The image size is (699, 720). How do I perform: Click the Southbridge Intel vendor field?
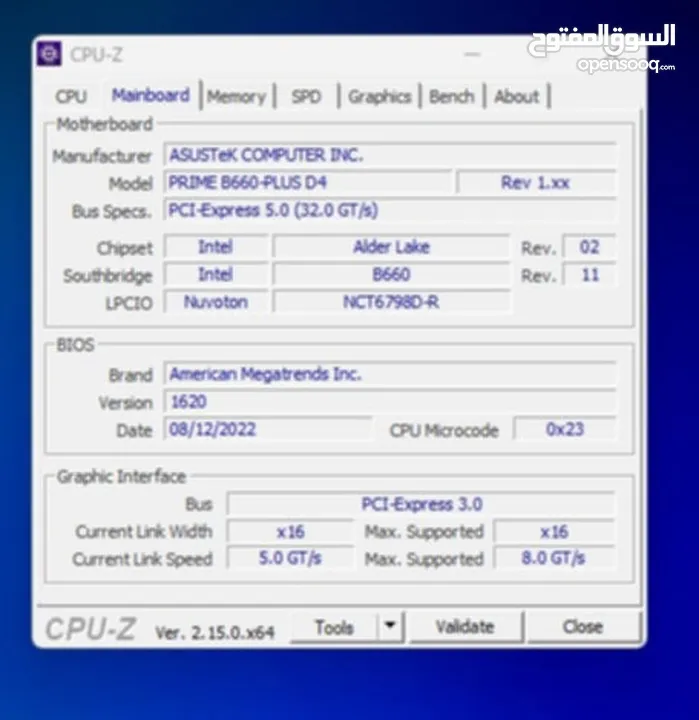215,275
